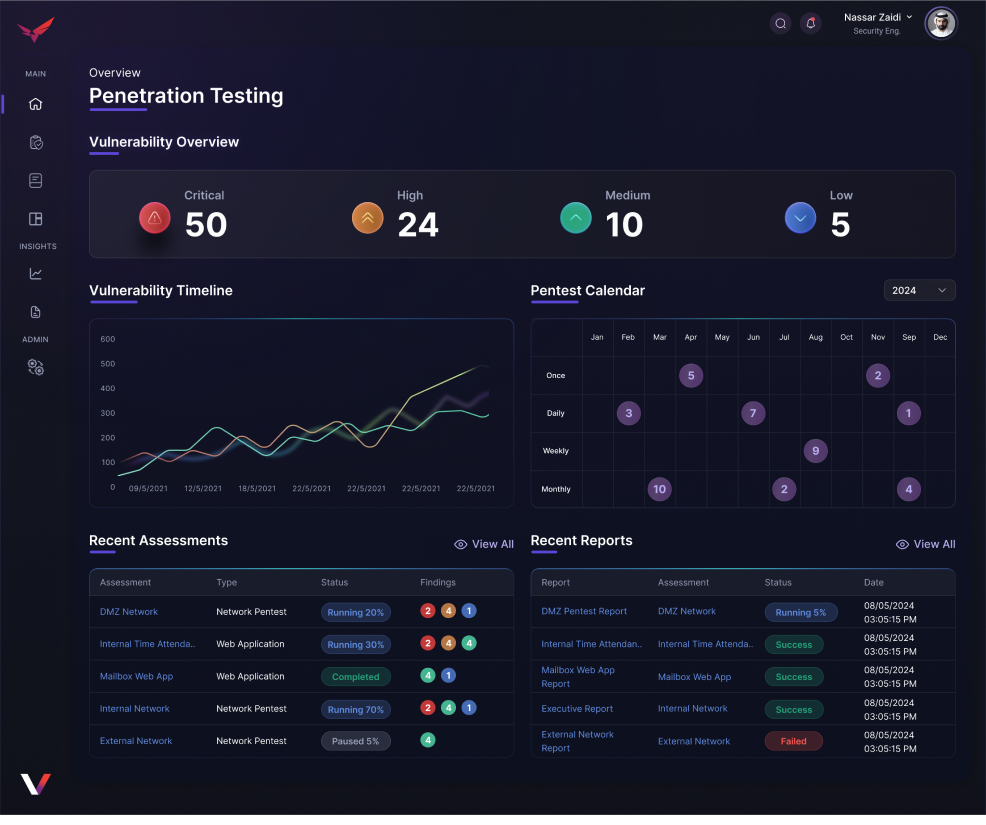
Task: Click the Weekly August marker showing 9
Action: tap(815, 451)
